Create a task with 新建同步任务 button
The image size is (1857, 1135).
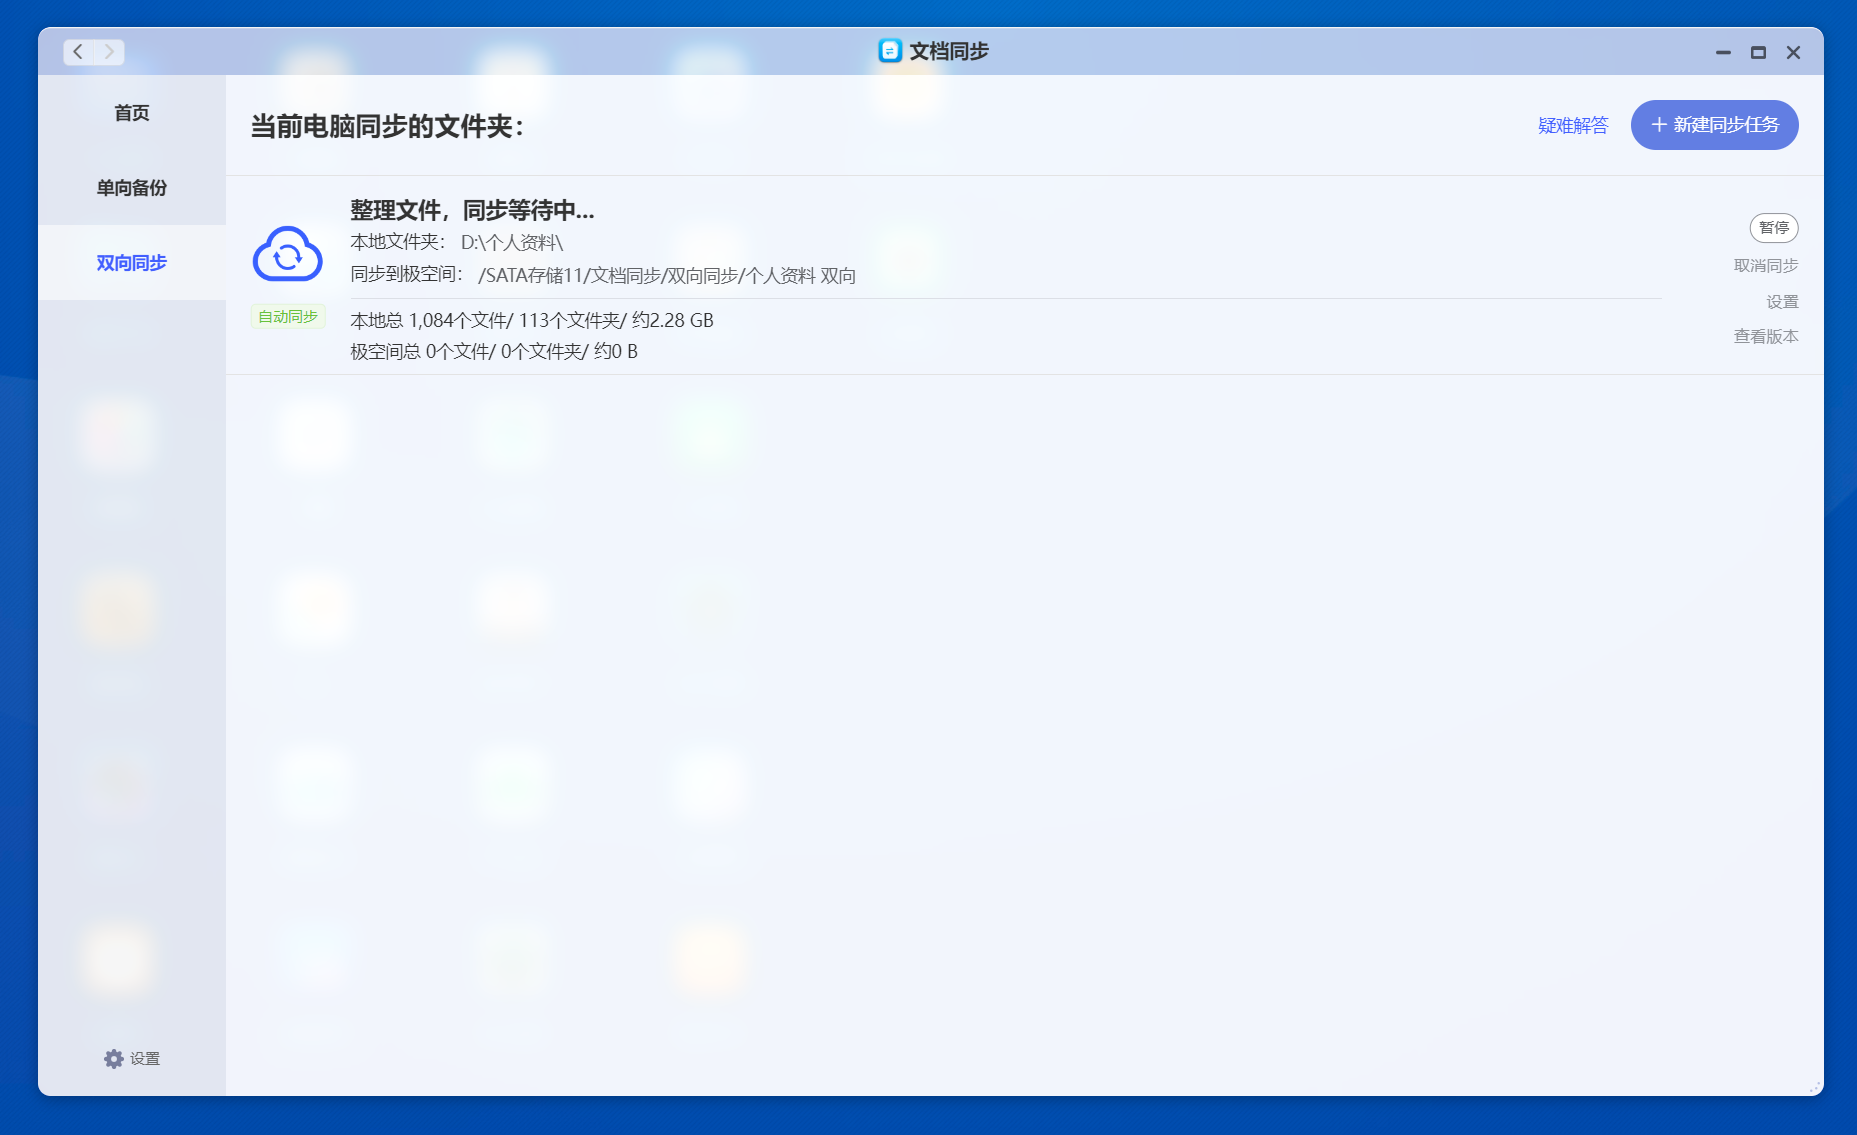point(1714,125)
